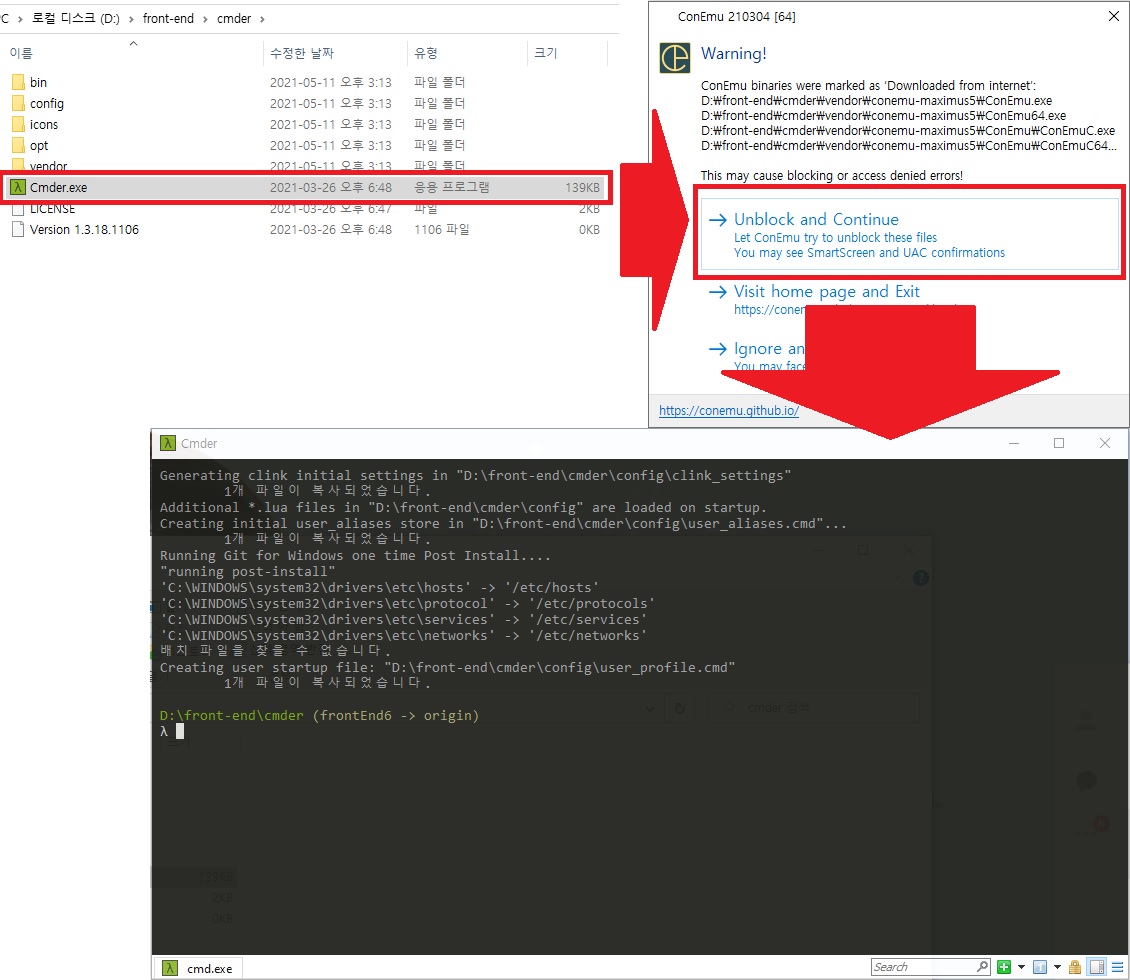This screenshot has width=1130, height=980.
Task: Click Unblock and Continue option
Action: tap(909, 234)
